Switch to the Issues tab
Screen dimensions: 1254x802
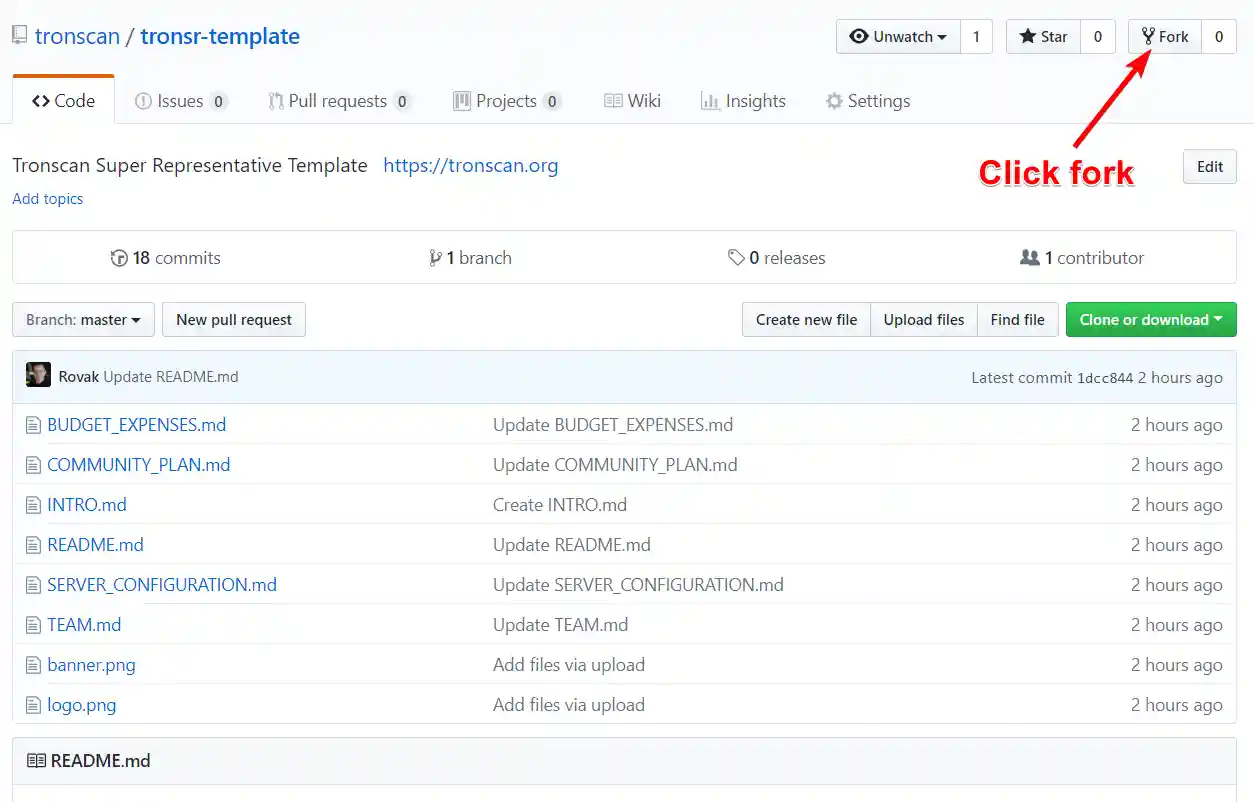click(180, 101)
